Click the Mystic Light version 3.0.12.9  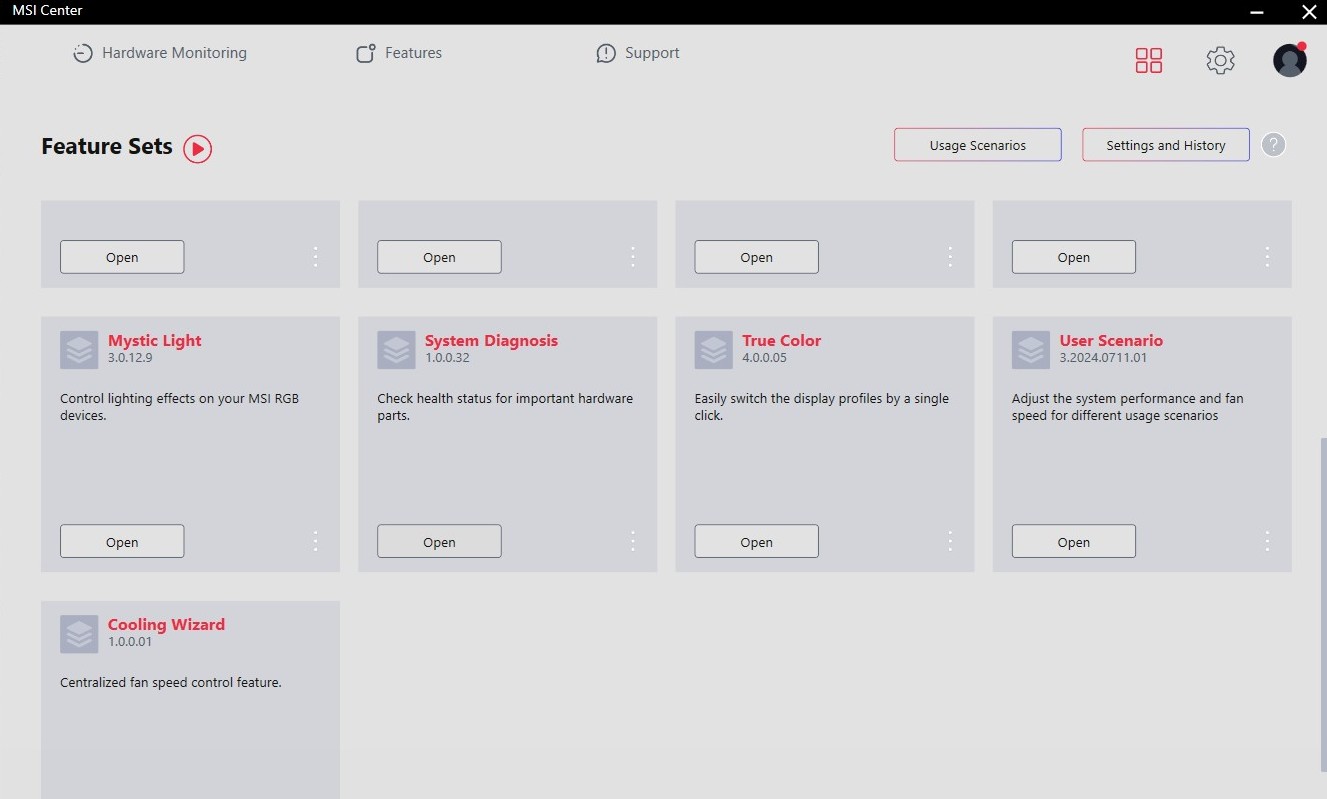click(130, 358)
